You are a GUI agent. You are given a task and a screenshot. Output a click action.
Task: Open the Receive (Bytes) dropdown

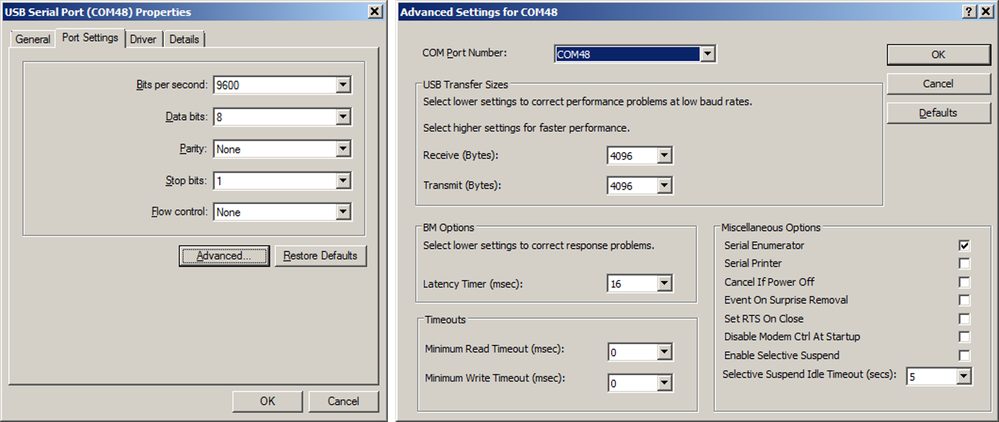(x=664, y=156)
